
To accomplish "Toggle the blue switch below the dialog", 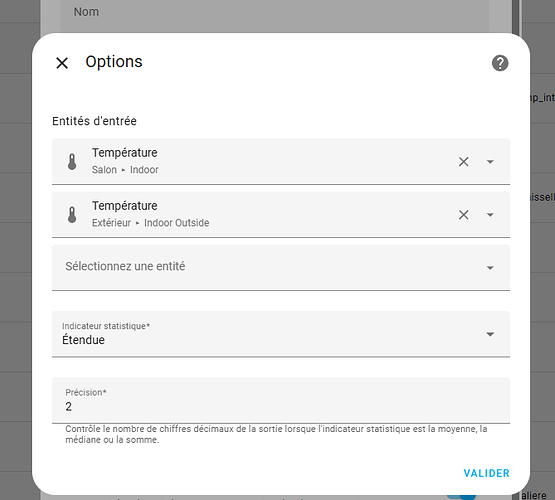I will [x=461, y=497].
